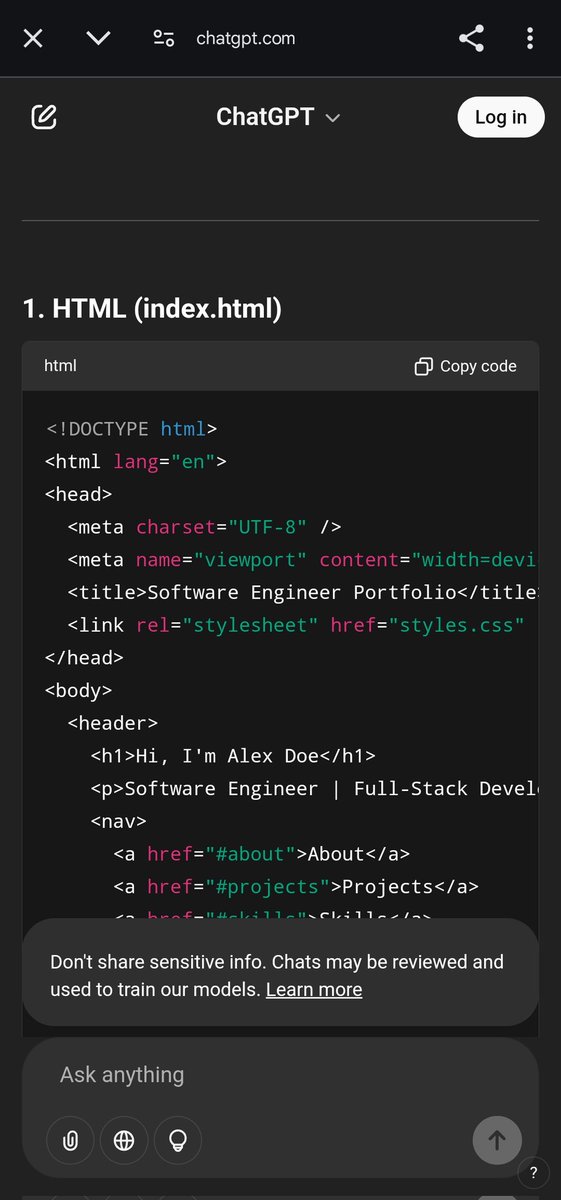Copy code from the html block
The height and width of the screenshot is (1200, 561).
[466, 366]
